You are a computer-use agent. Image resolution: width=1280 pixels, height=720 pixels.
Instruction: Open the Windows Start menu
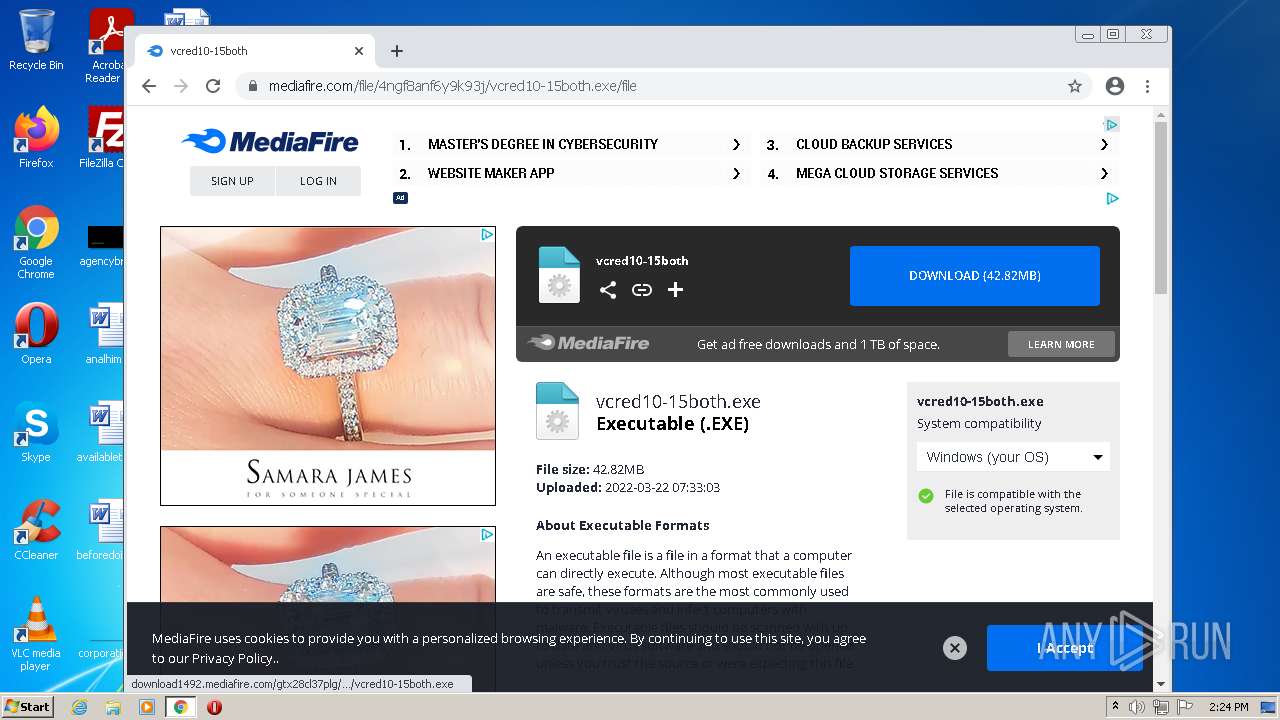(27, 706)
